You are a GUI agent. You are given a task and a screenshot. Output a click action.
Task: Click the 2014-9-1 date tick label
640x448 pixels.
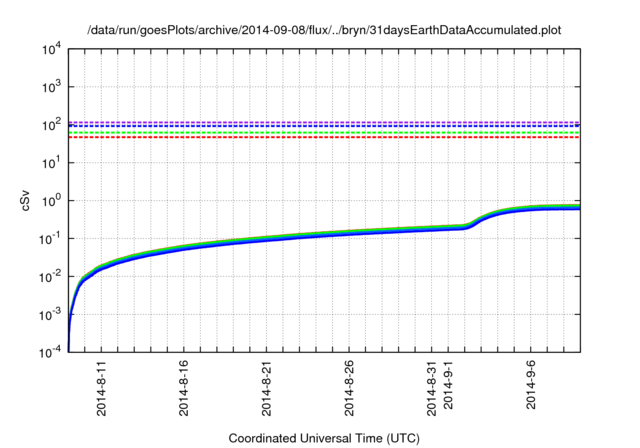(448, 385)
